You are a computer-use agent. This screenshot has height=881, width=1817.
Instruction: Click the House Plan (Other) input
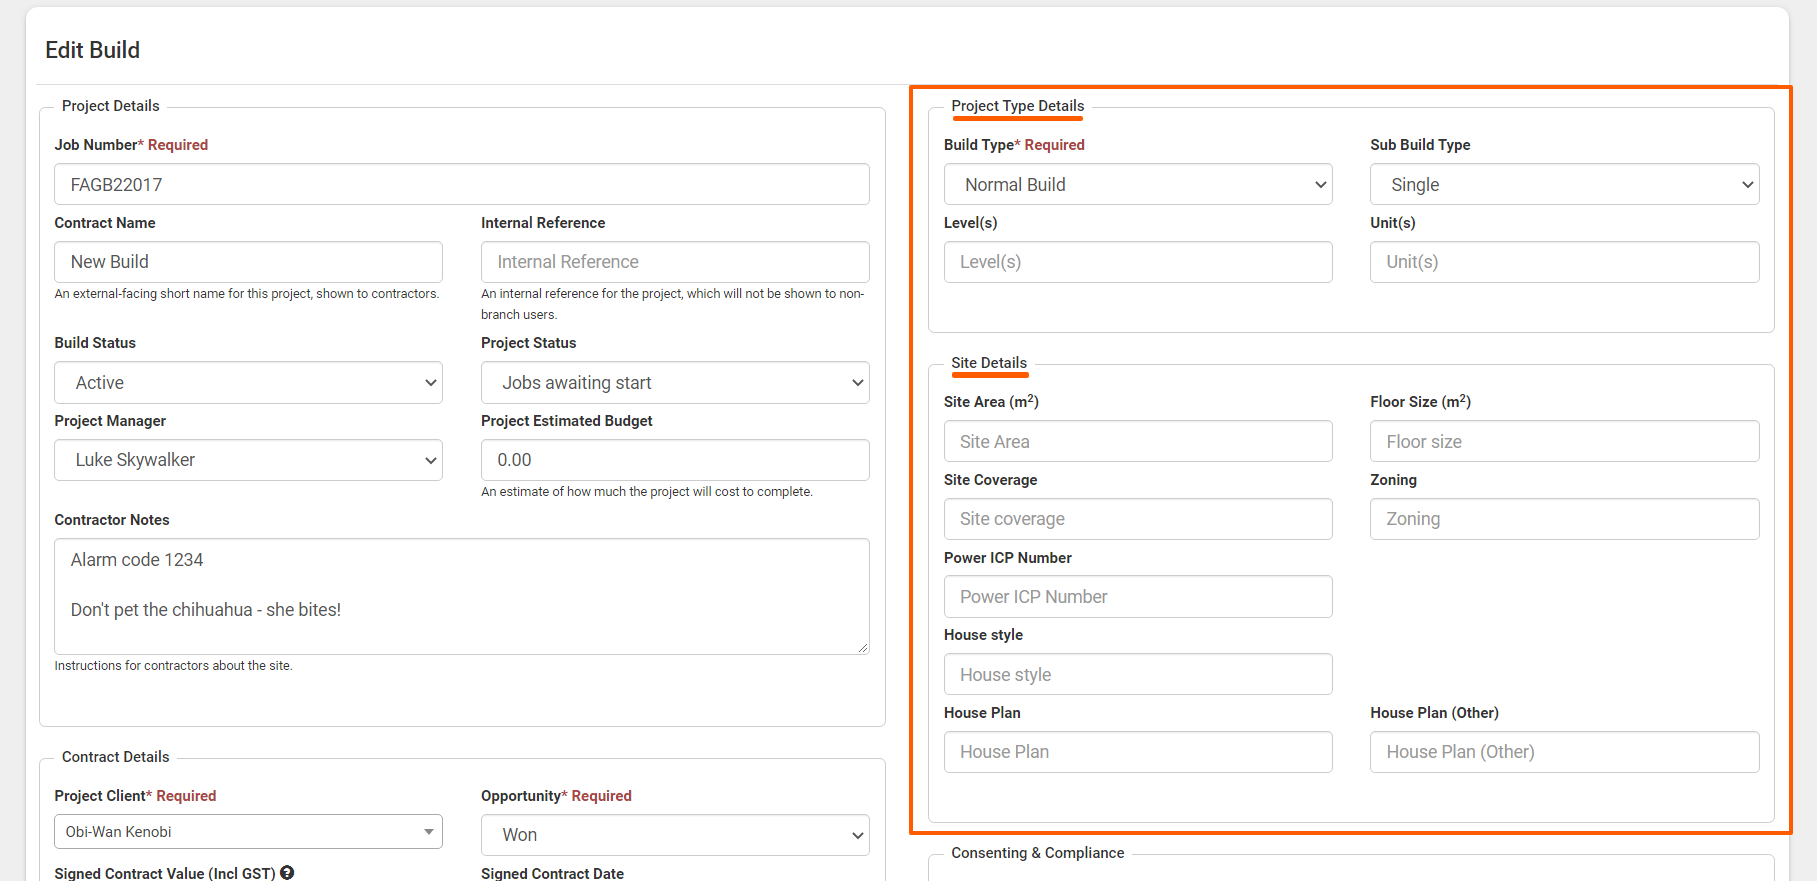(1564, 752)
